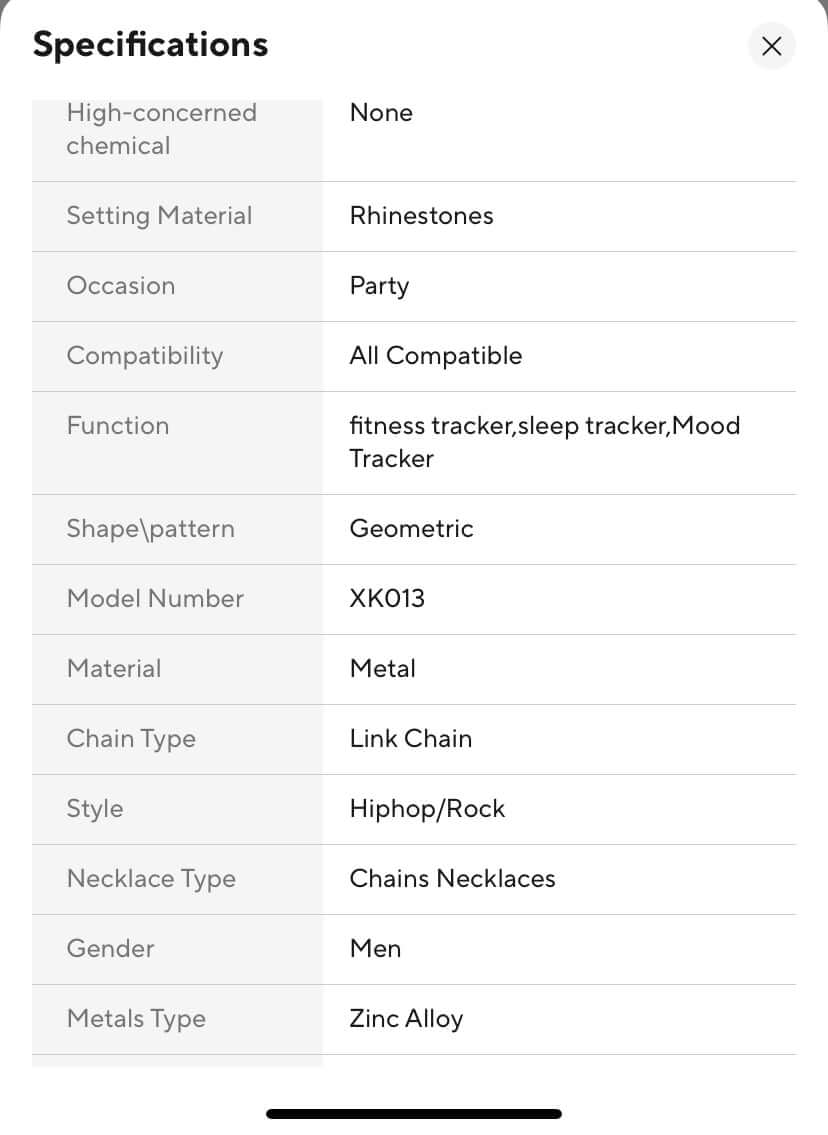Tap the Function row label
828x1135 pixels.
(117, 426)
